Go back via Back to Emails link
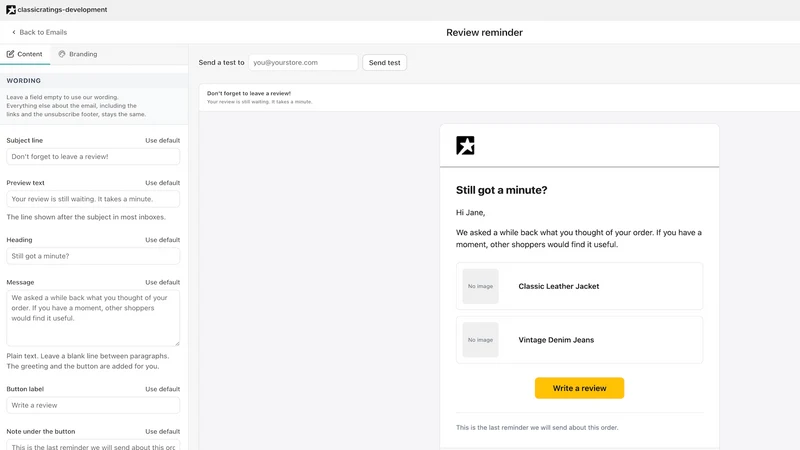Screen dimensions: 800x450 39,32
